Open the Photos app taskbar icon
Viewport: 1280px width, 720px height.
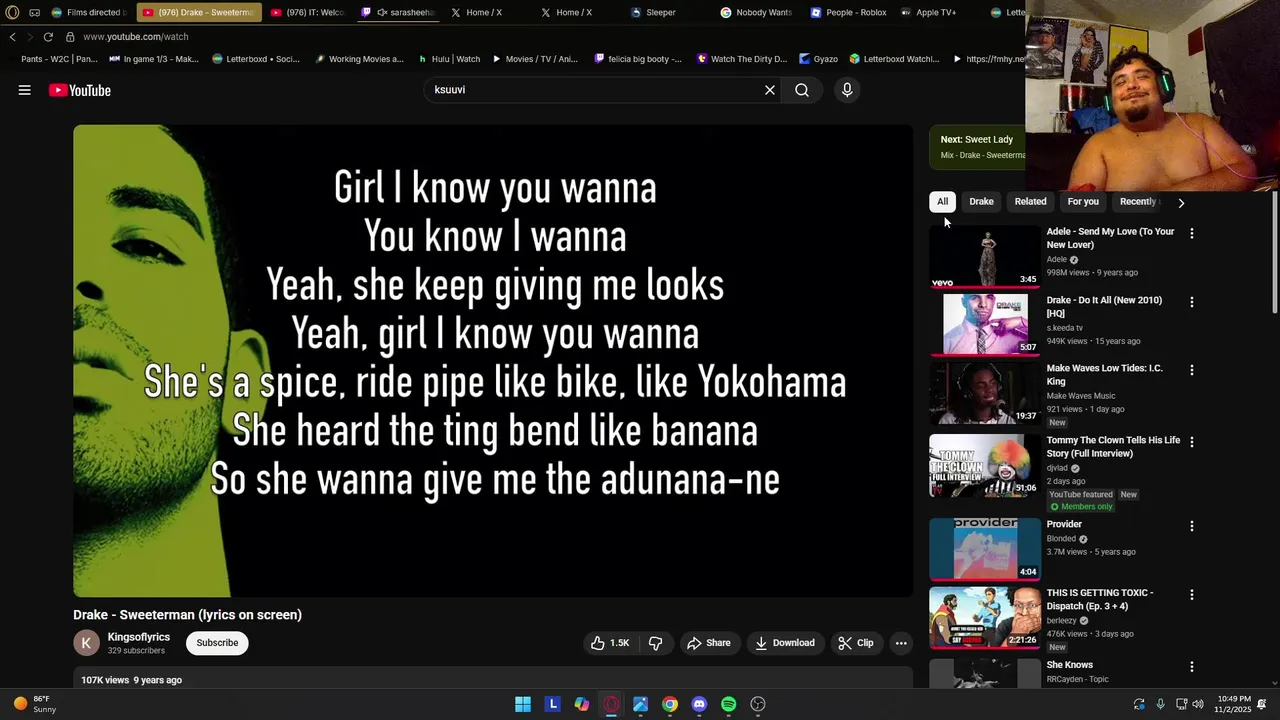[x=640, y=704]
